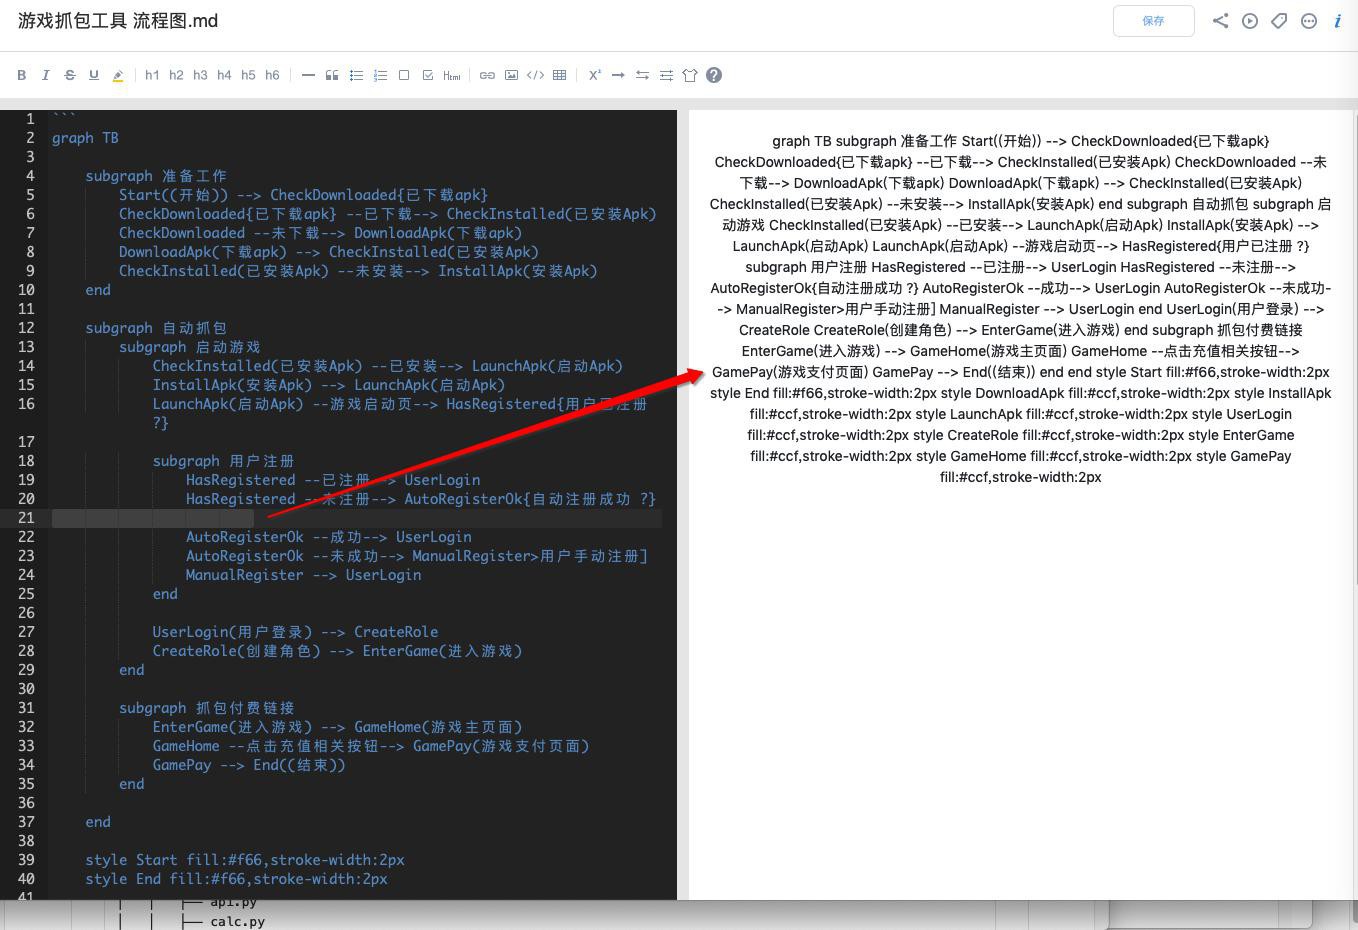Viewport: 1358px width, 930px height.
Task: Insert an unchecked task checkbox
Action: click(404, 75)
